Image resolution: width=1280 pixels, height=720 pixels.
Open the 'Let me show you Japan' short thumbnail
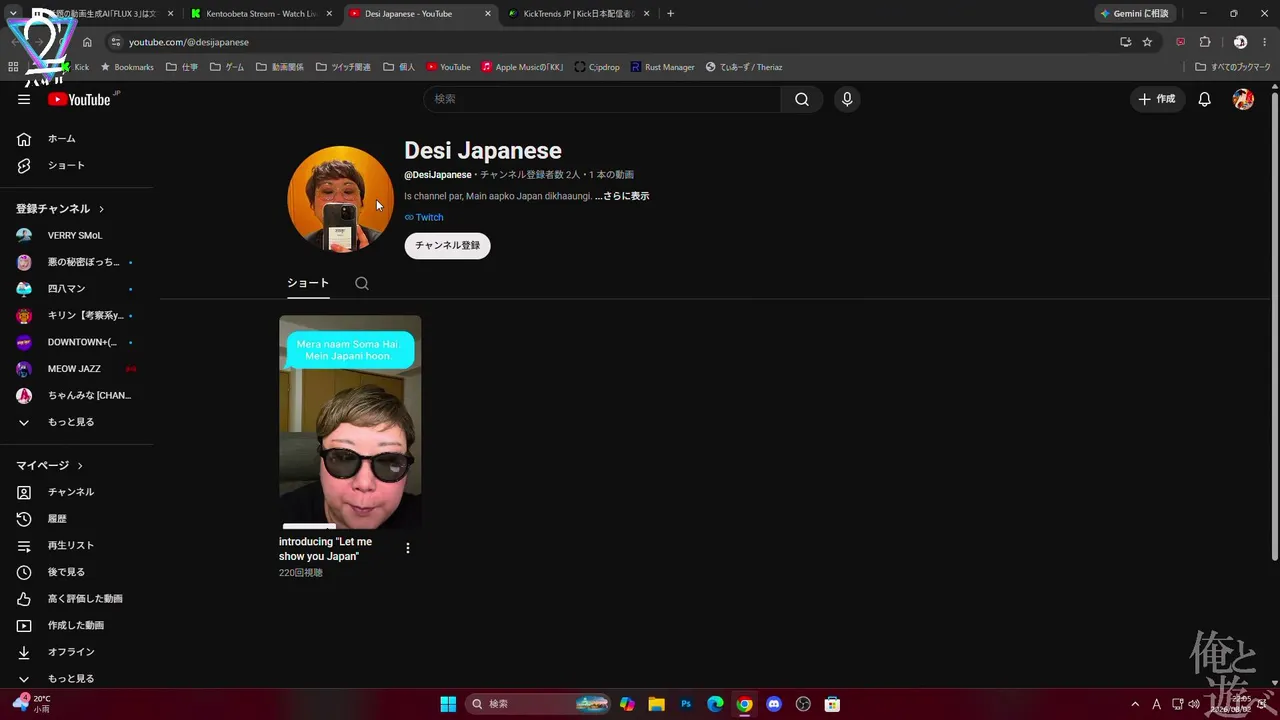[350, 423]
